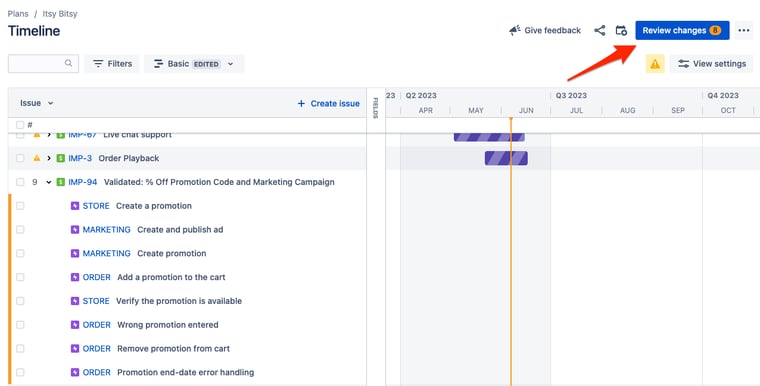Click epic icon beside Create and publish ad
760x386 pixels.
(75, 230)
